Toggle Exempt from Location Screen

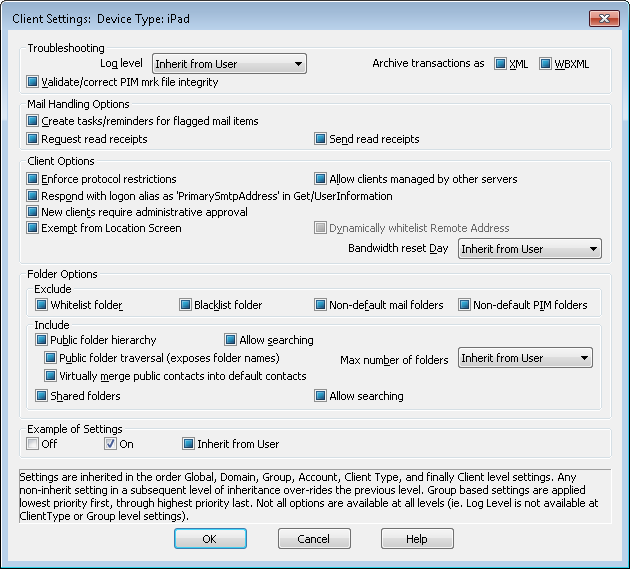point(33,228)
